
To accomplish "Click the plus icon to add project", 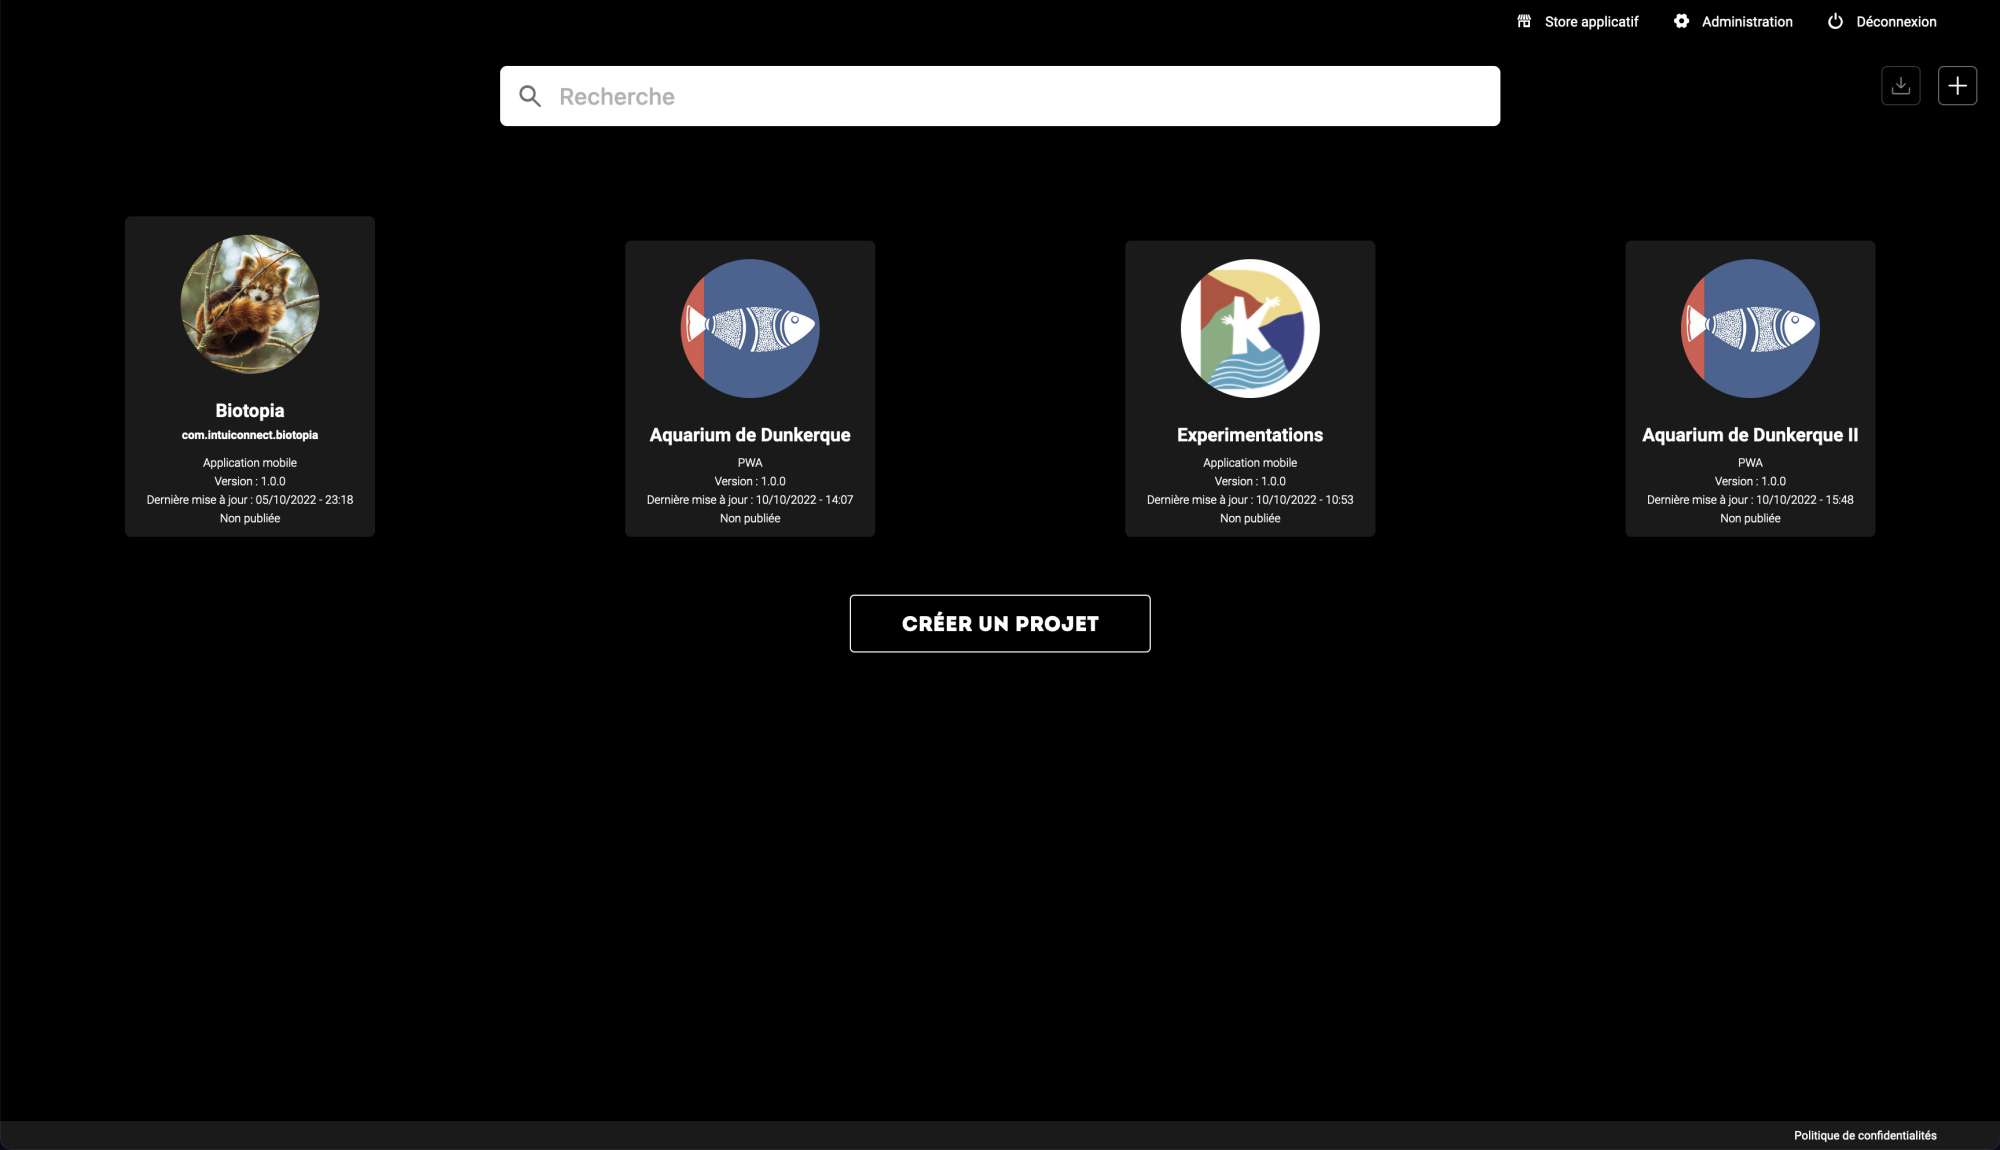I will point(1957,86).
